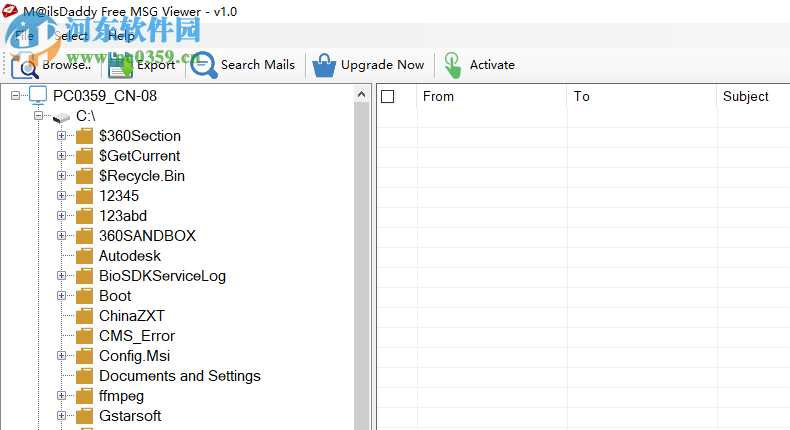The height and width of the screenshot is (430, 790).
Task: Expand the 12345 folder node
Action: 61,196
